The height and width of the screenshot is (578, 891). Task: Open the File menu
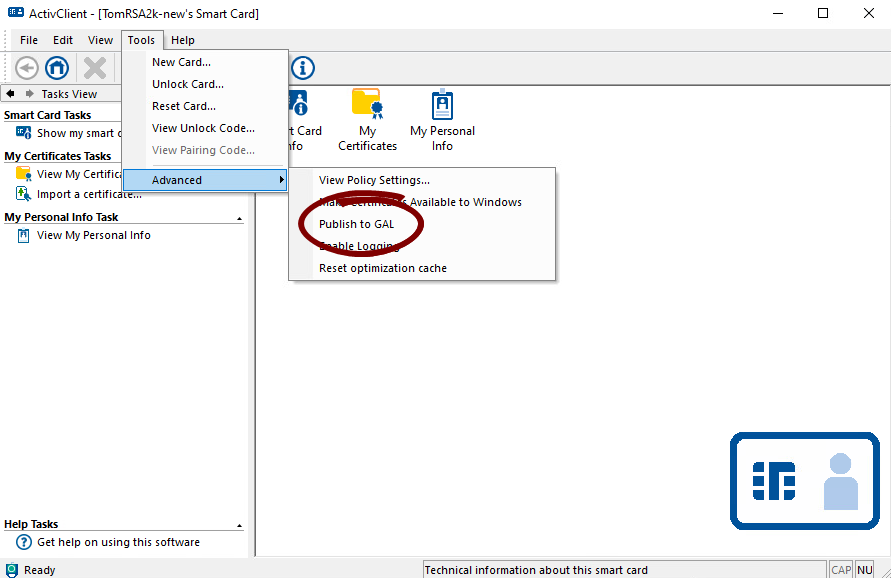(x=28, y=40)
